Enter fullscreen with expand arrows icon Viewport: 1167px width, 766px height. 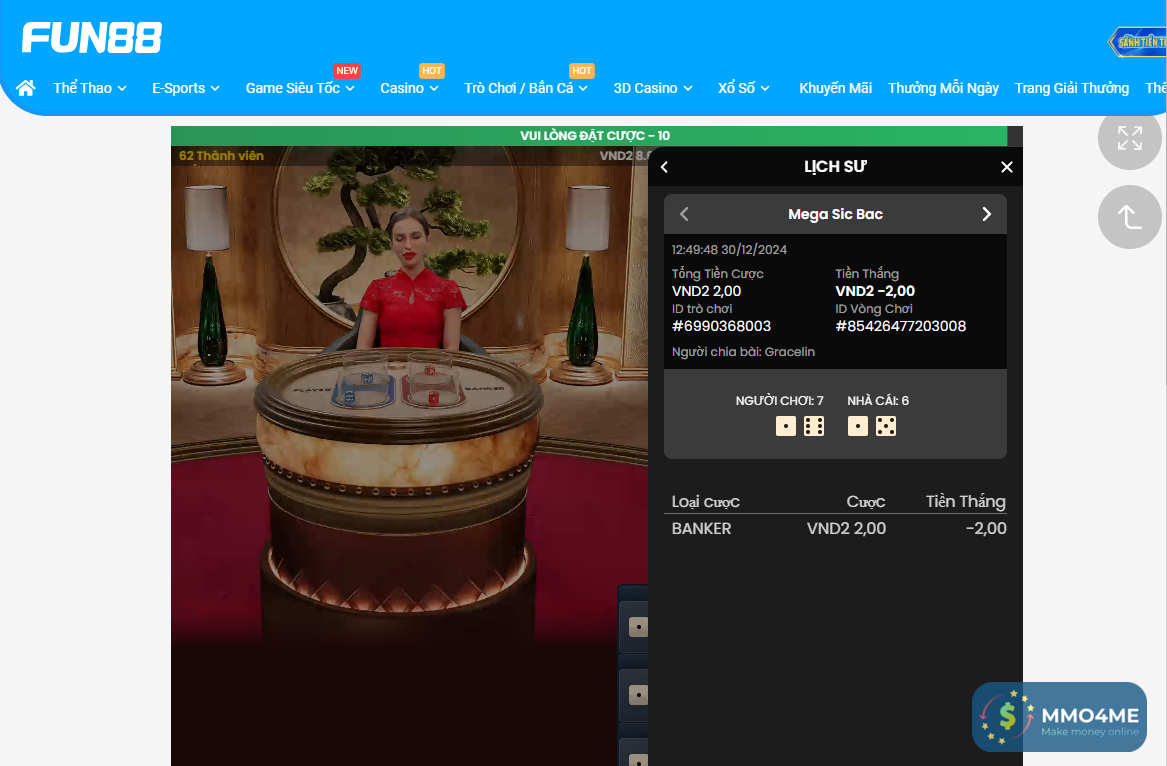(1129, 138)
